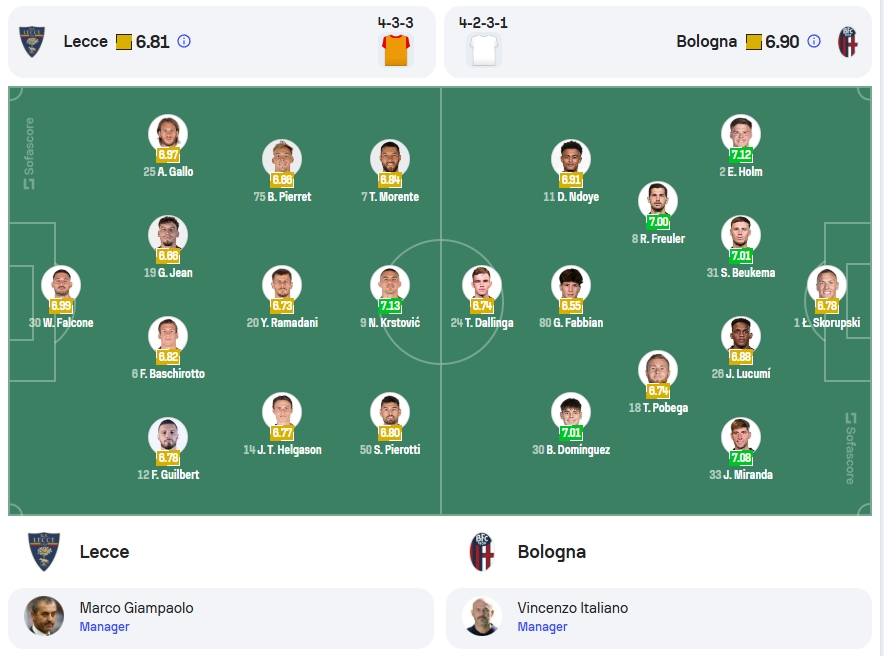Click the Lecce team name in header
884x656 pixels.
86,42
